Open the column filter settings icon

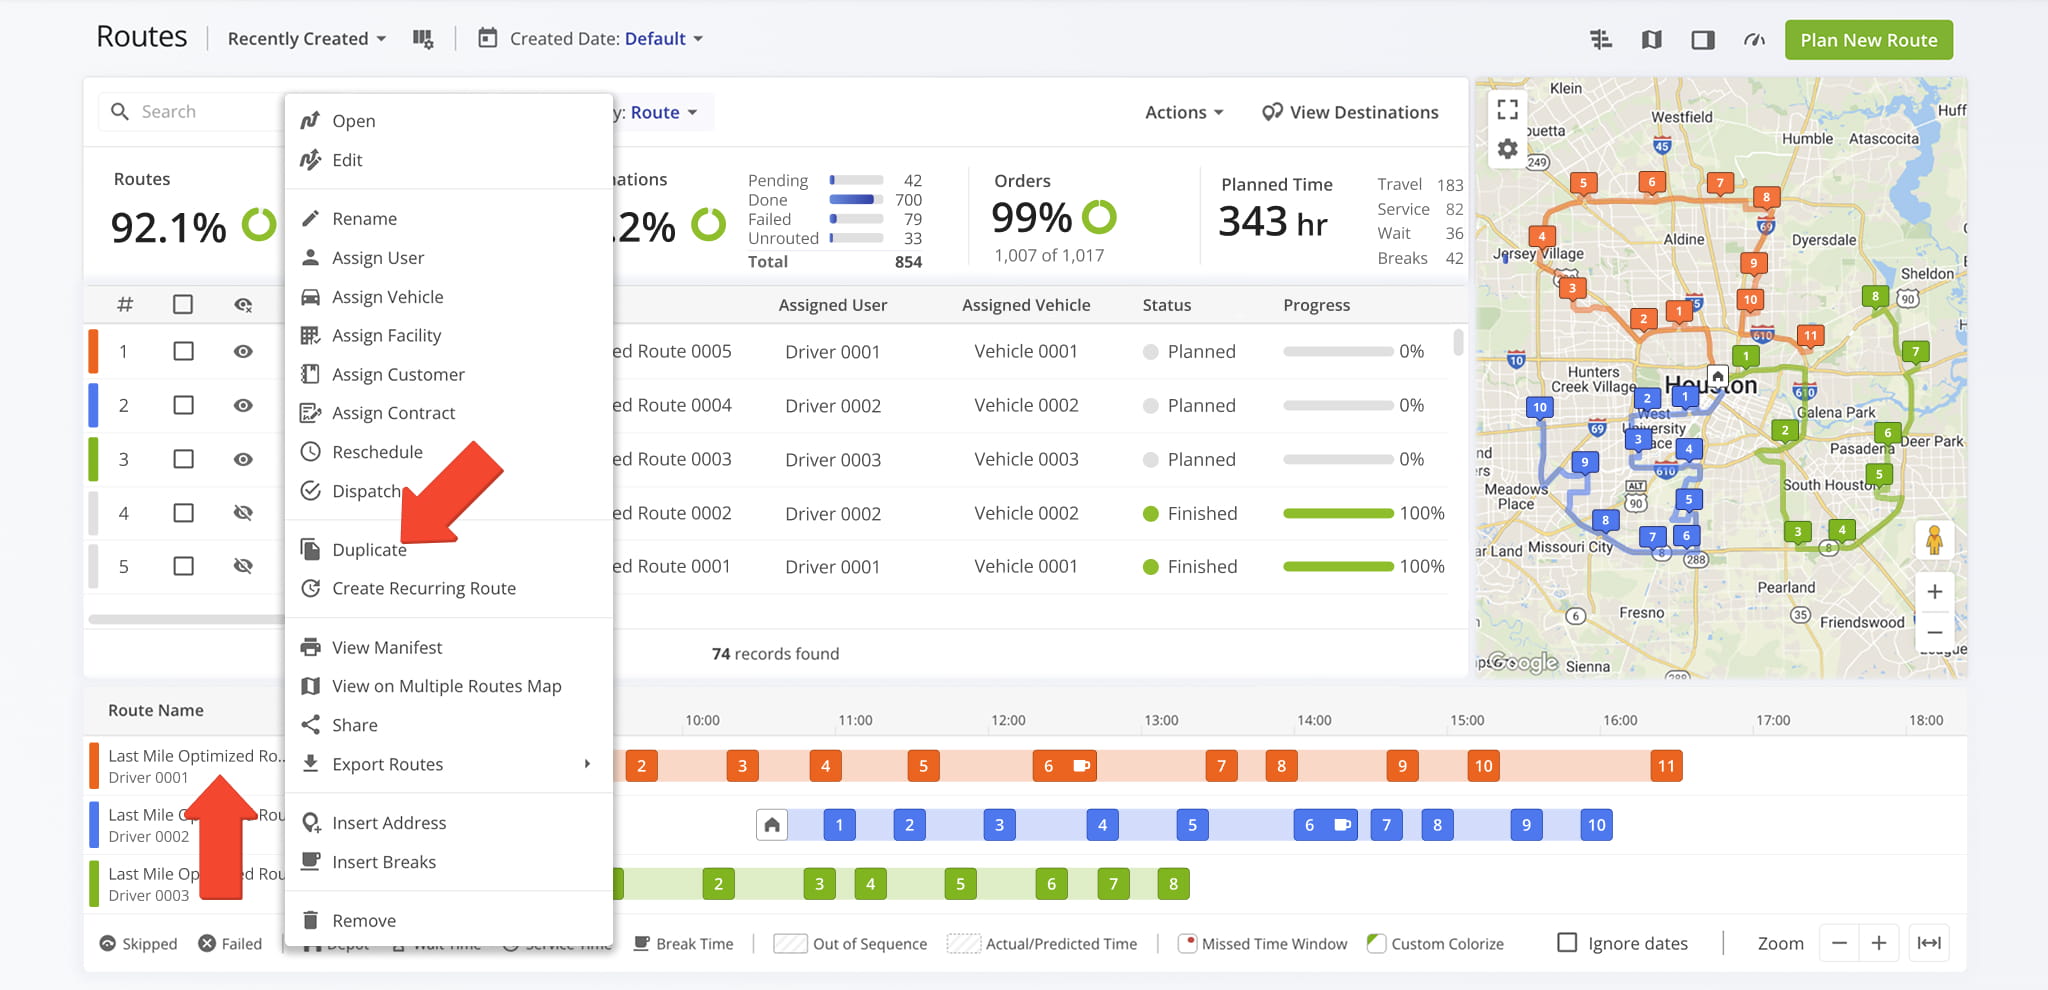pos(423,39)
